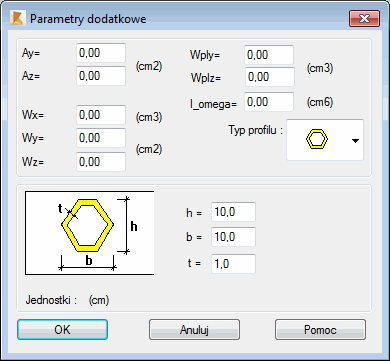Select the Az input field
This screenshot has width=390, height=361.
(x=101, y=76)
